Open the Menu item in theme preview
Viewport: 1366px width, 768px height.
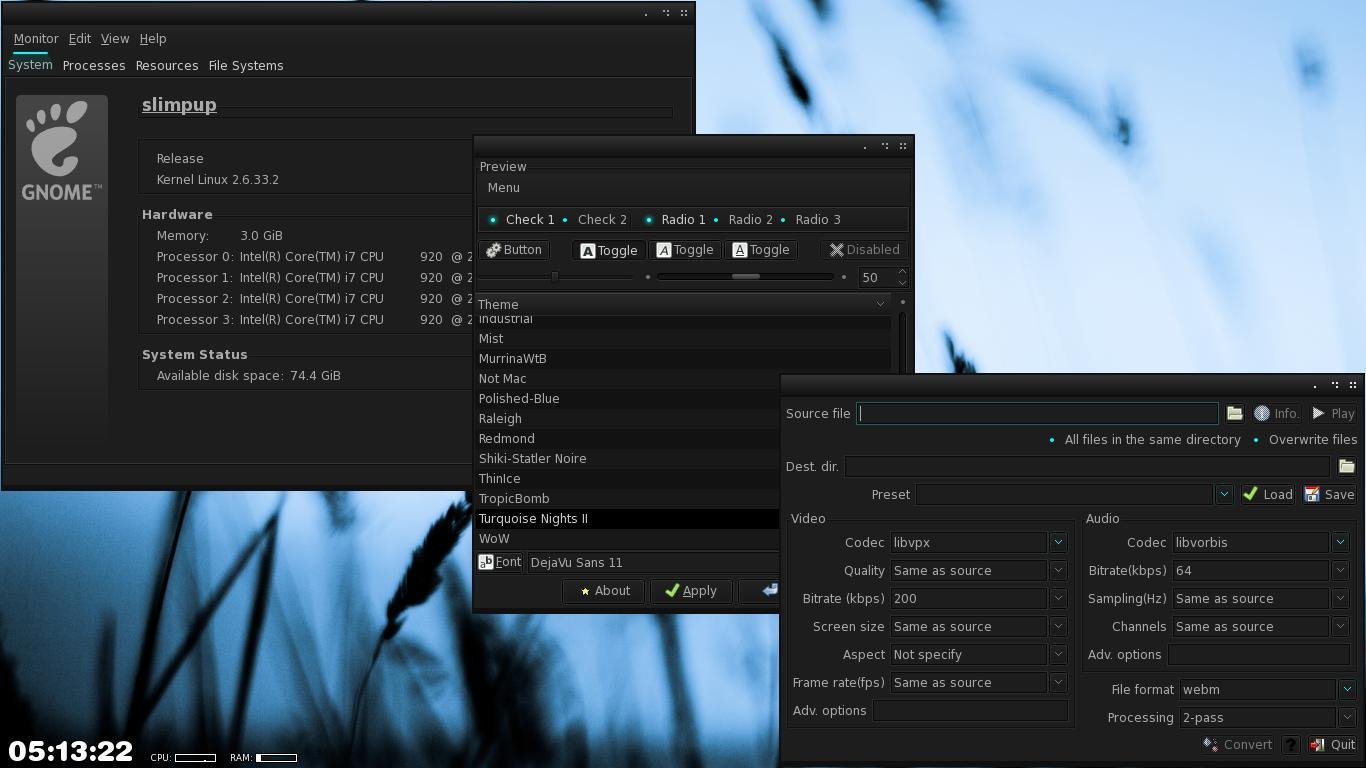[504, 188]
